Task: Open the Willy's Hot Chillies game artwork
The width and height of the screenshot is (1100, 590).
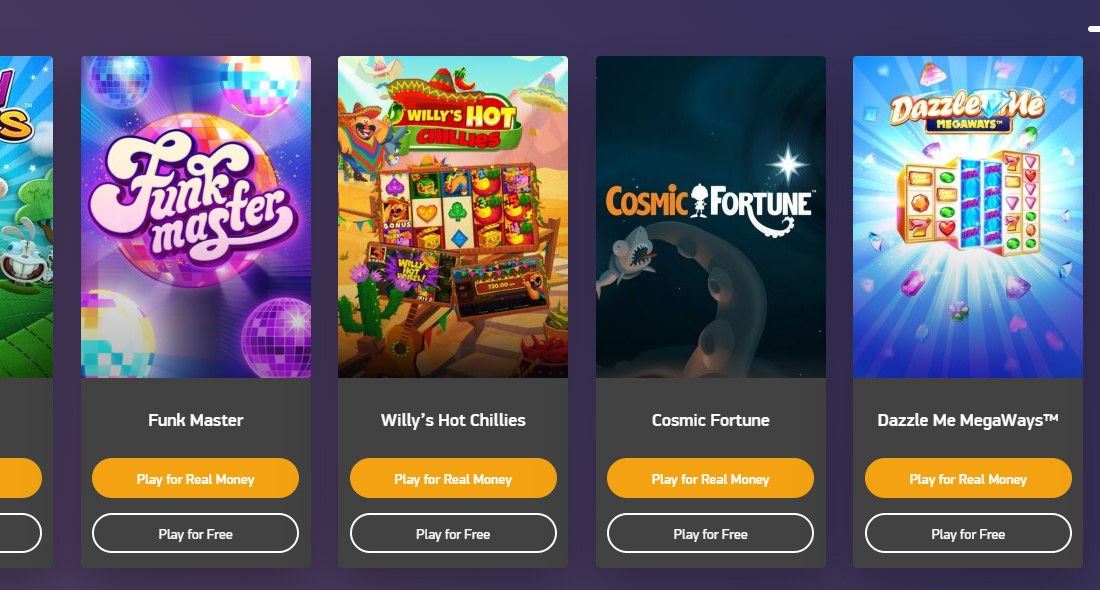Action: click(x=452, y=217)
